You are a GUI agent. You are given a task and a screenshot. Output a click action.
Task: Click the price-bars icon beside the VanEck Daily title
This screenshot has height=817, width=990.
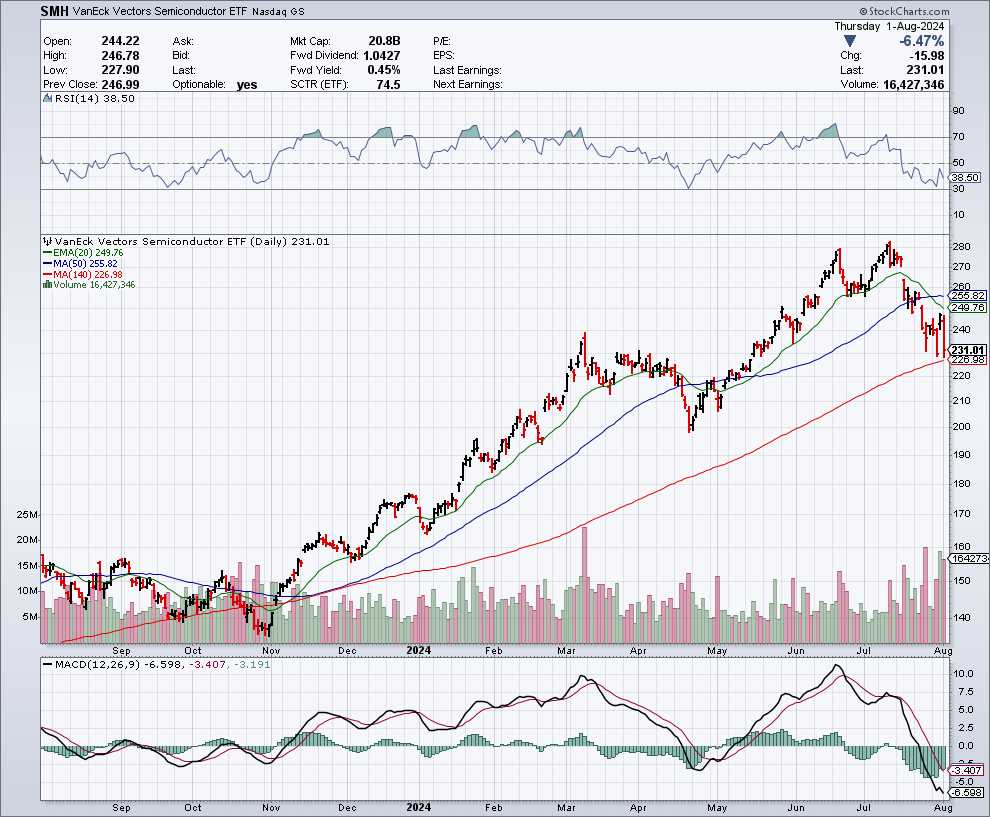coord(46,242)
